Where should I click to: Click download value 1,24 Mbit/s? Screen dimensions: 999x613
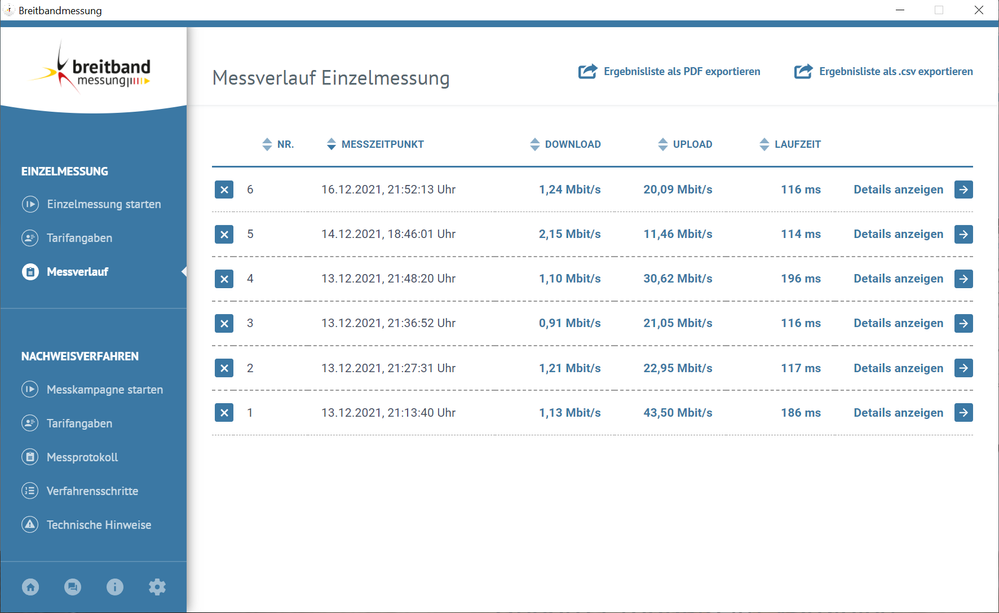570,189
